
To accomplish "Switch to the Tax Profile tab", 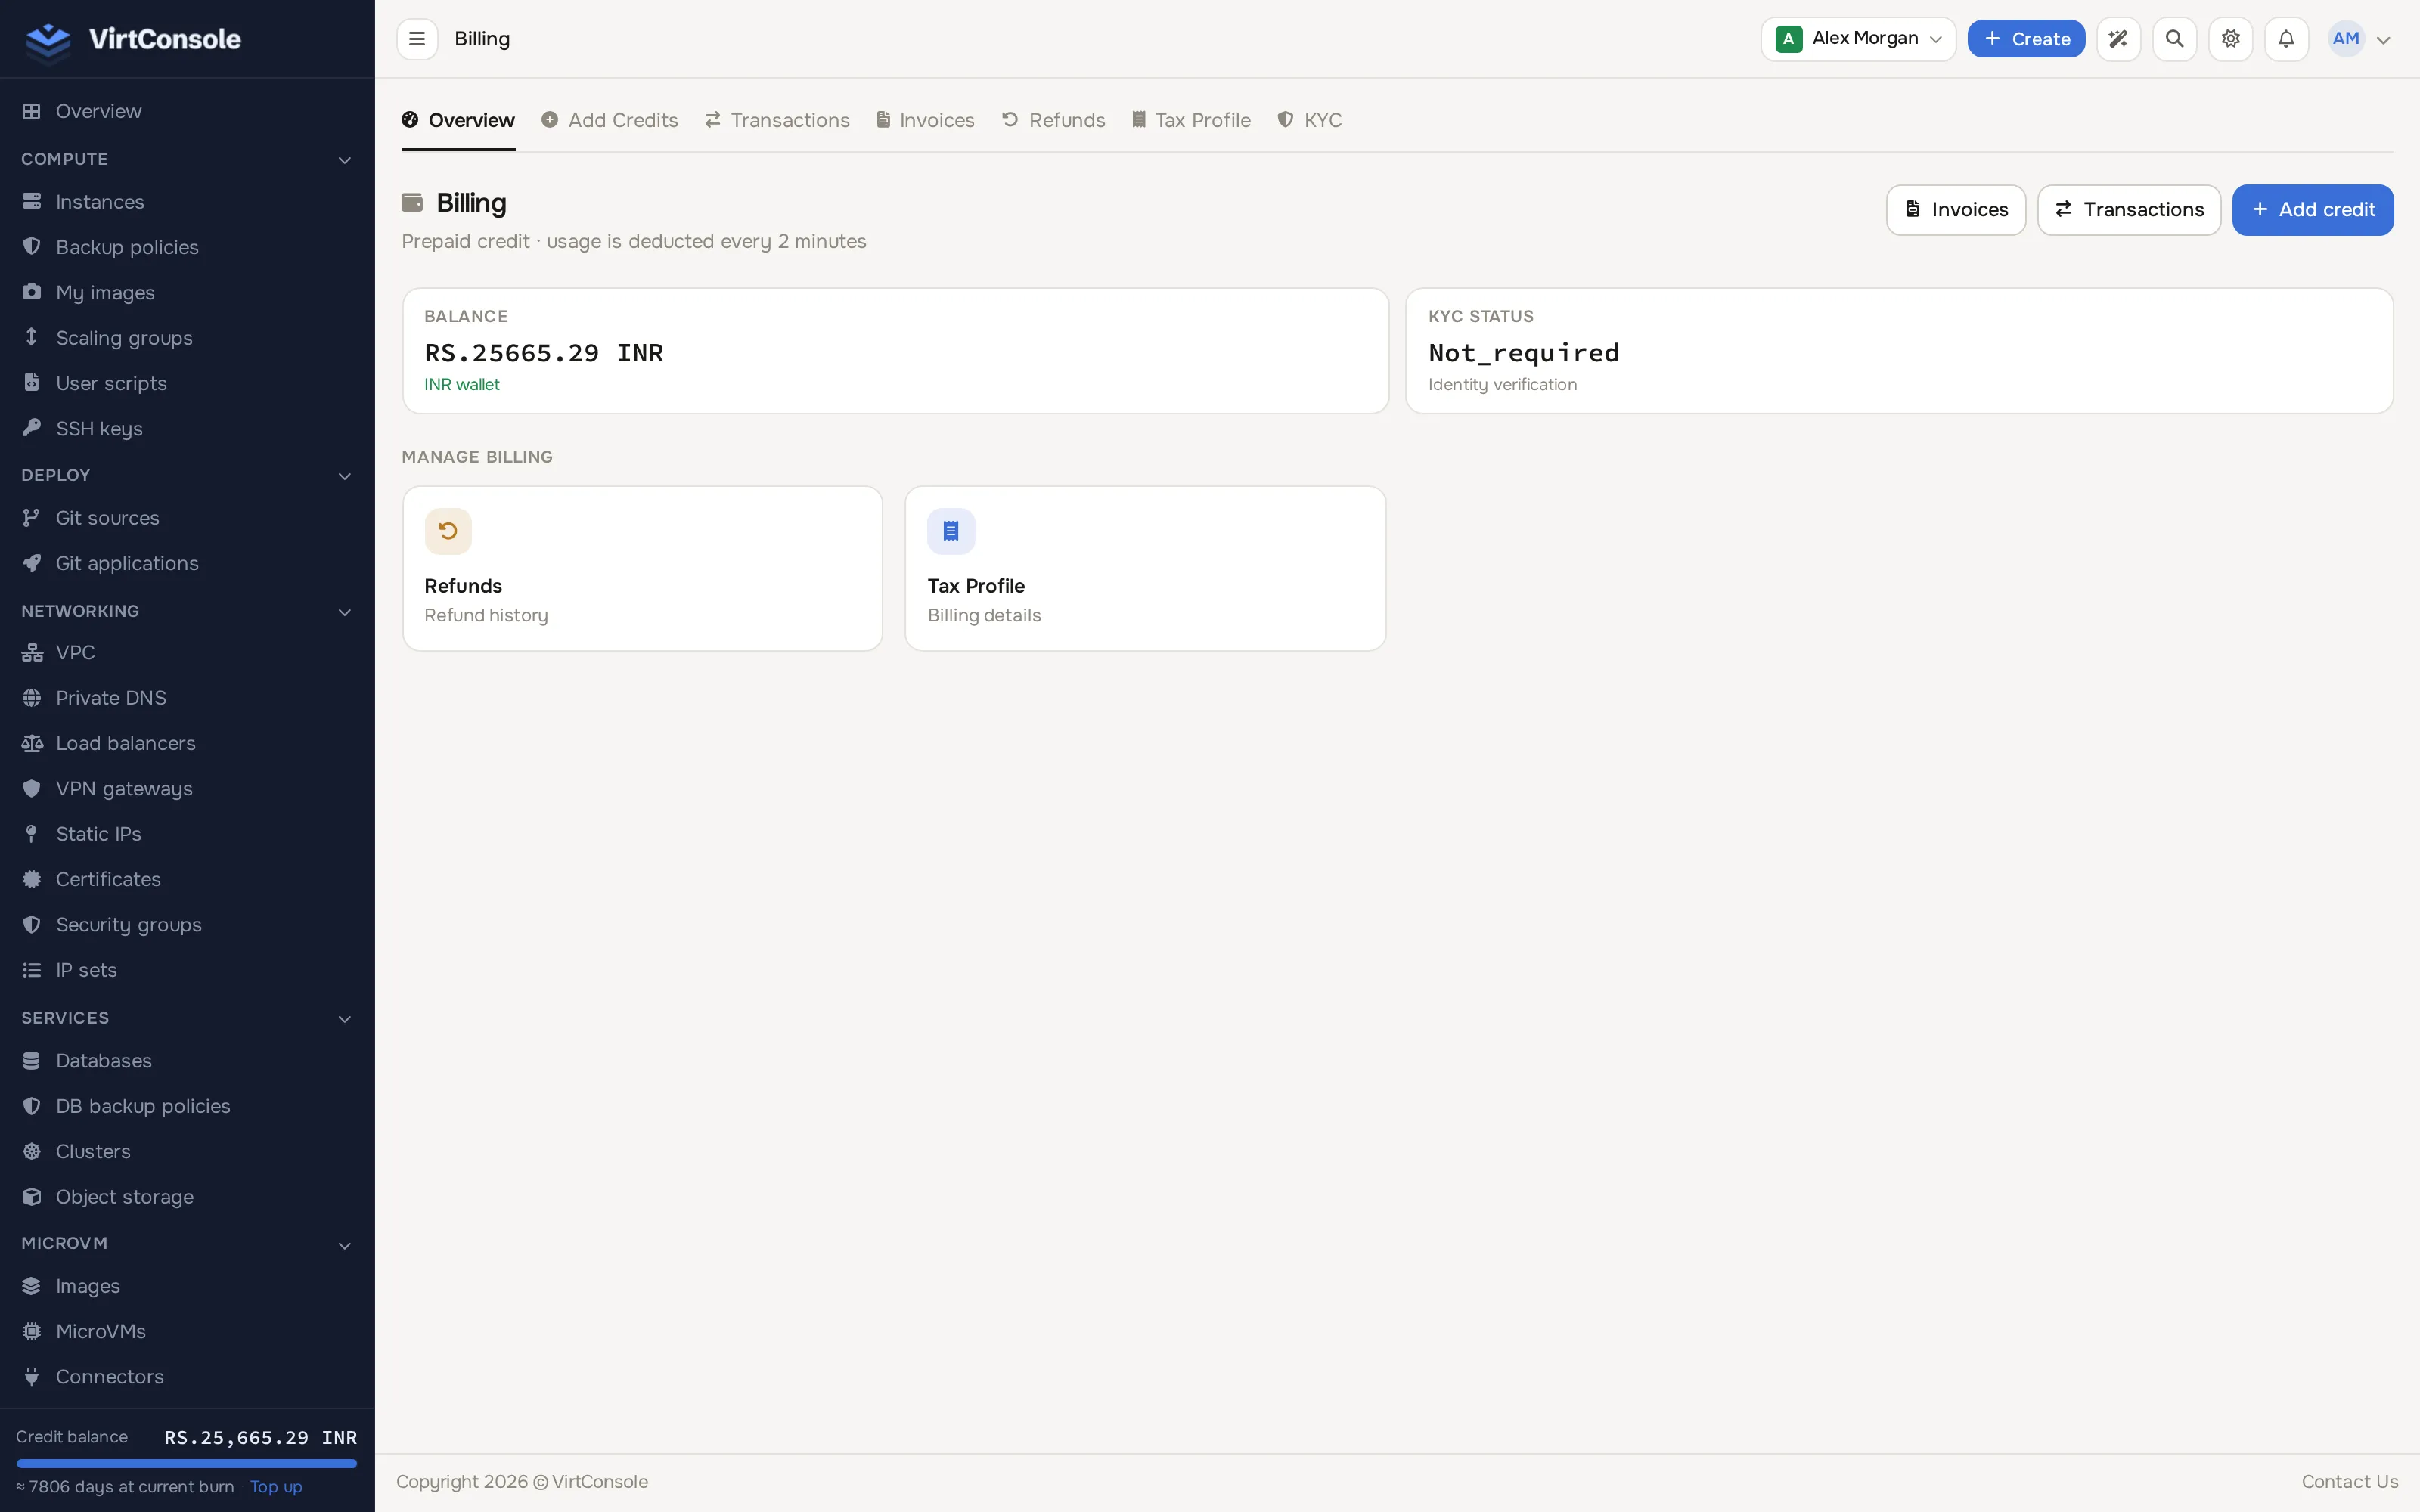I will [x=1191, y=120].
